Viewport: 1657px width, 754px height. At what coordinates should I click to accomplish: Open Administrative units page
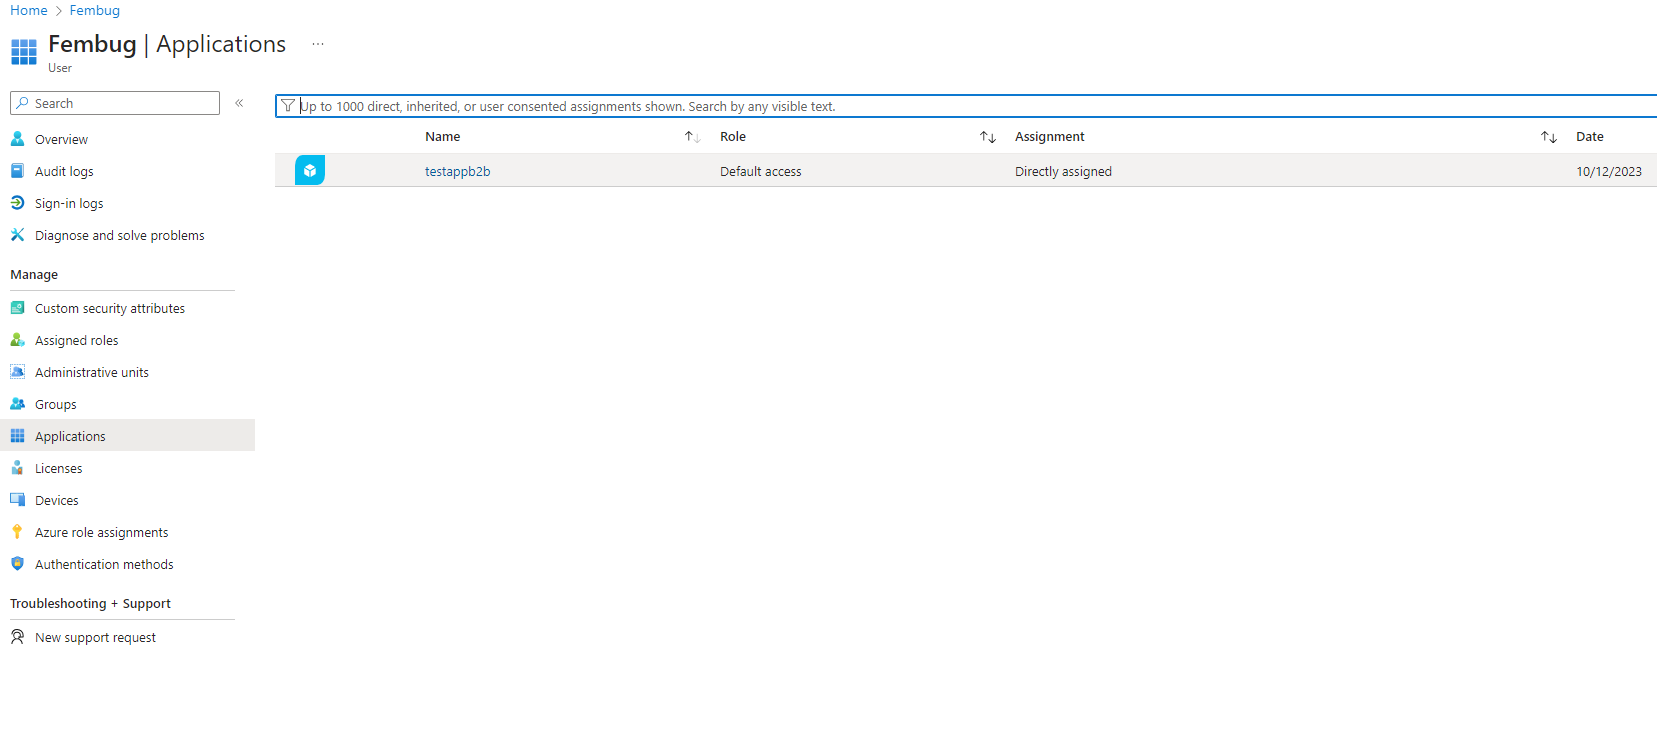coord(92,373)
